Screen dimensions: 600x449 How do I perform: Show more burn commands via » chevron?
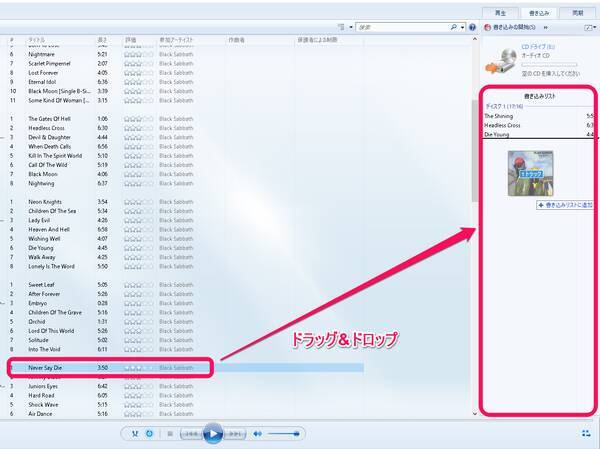545,27
